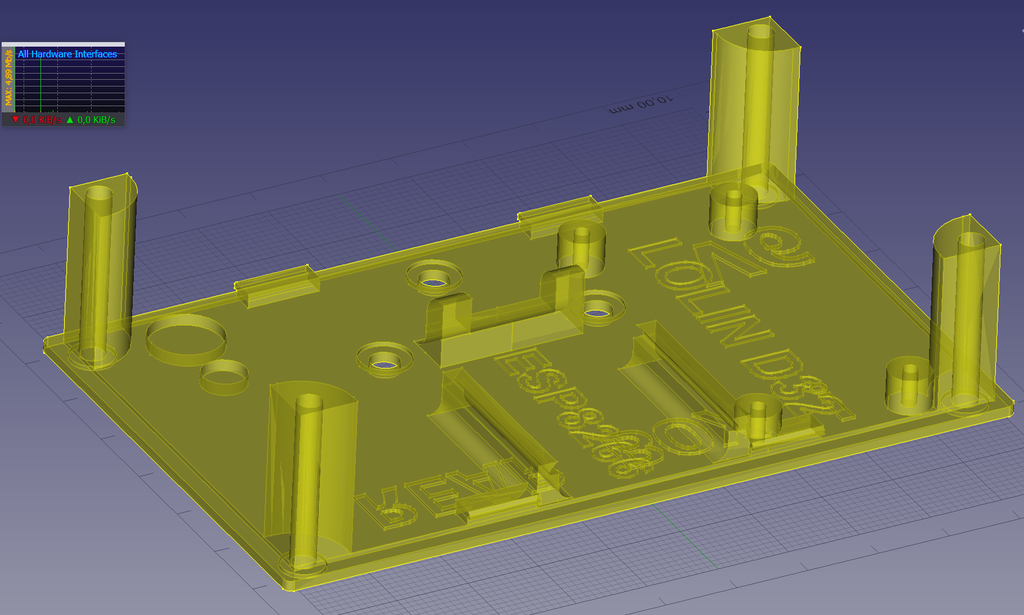The height and width of the screenshot is (615, 1024).
Task: Click the network traffic graph area
Action: pos(70,87)
